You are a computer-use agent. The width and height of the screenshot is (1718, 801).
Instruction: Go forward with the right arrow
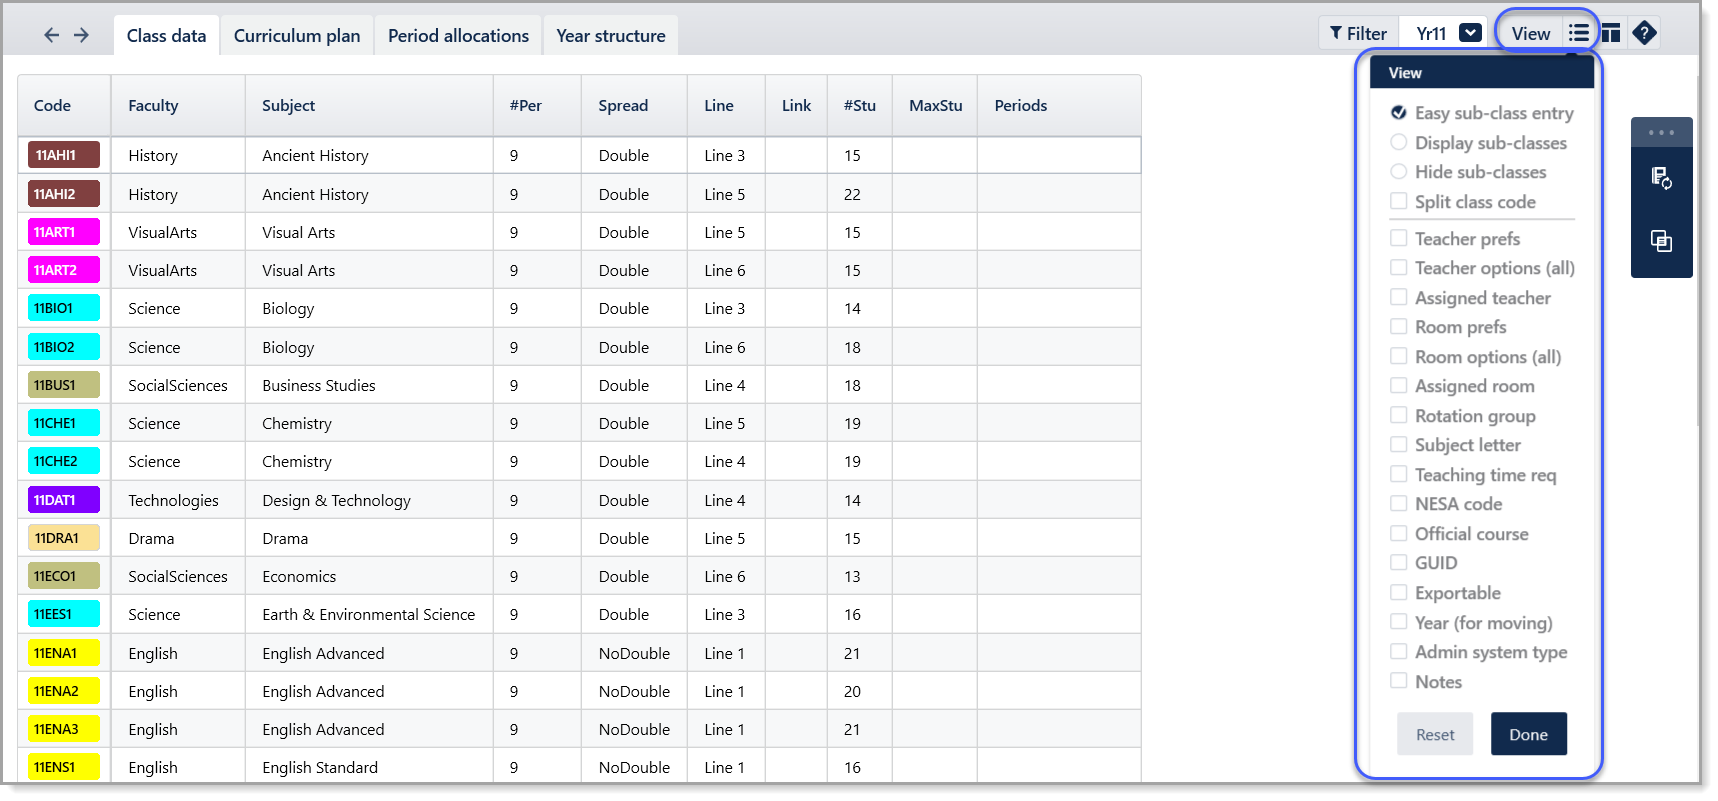click(x=81, y=35)
